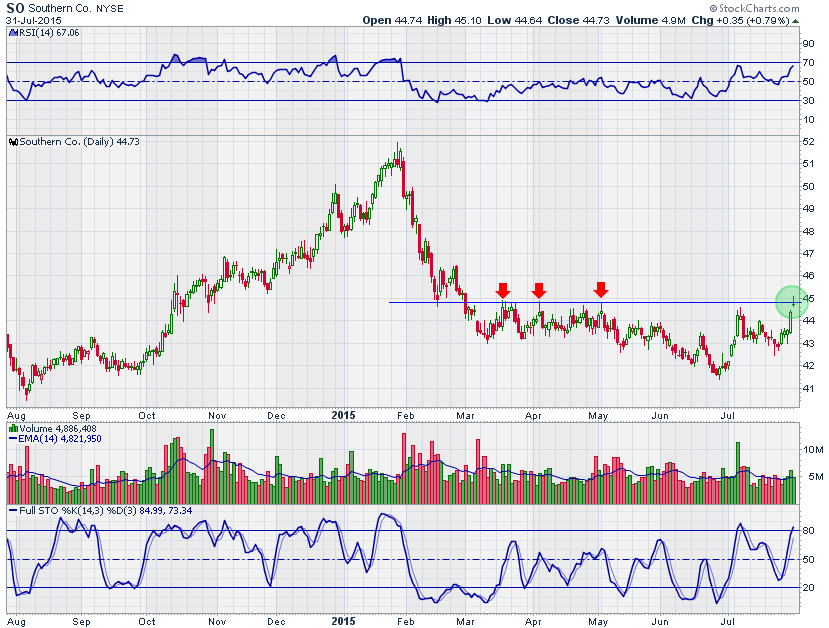Click the 2015 label on the time axis
This screenshot has width=829, height=628.
tap(342, 414)
